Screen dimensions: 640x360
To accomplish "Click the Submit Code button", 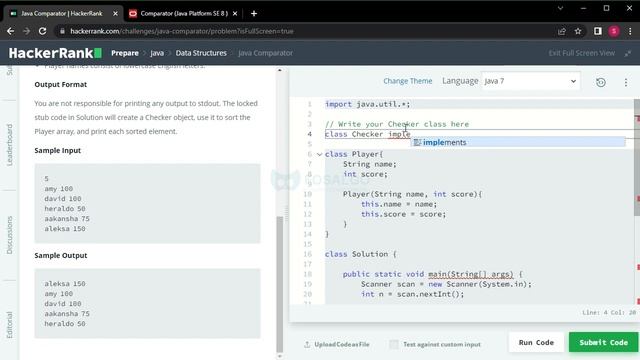I will point(604,342).
